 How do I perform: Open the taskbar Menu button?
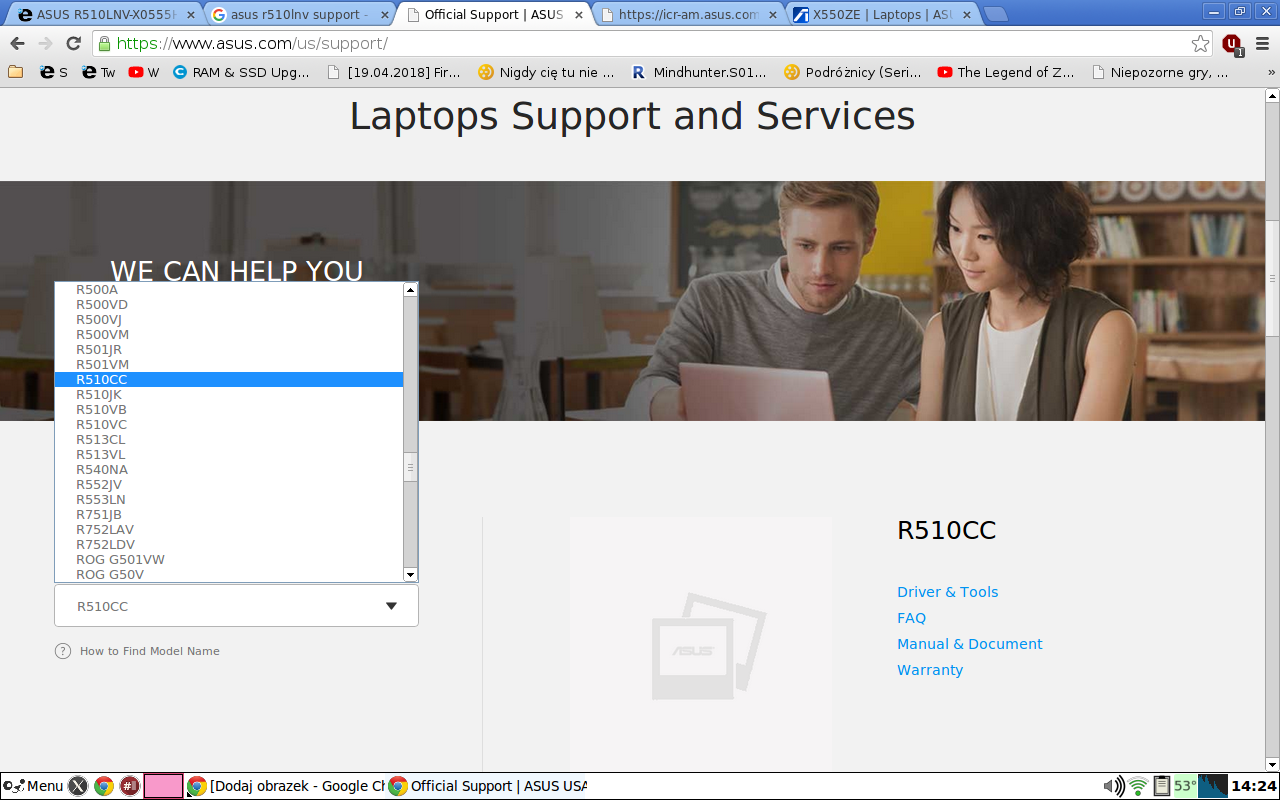pyautogui.click(x=34, y=786)
